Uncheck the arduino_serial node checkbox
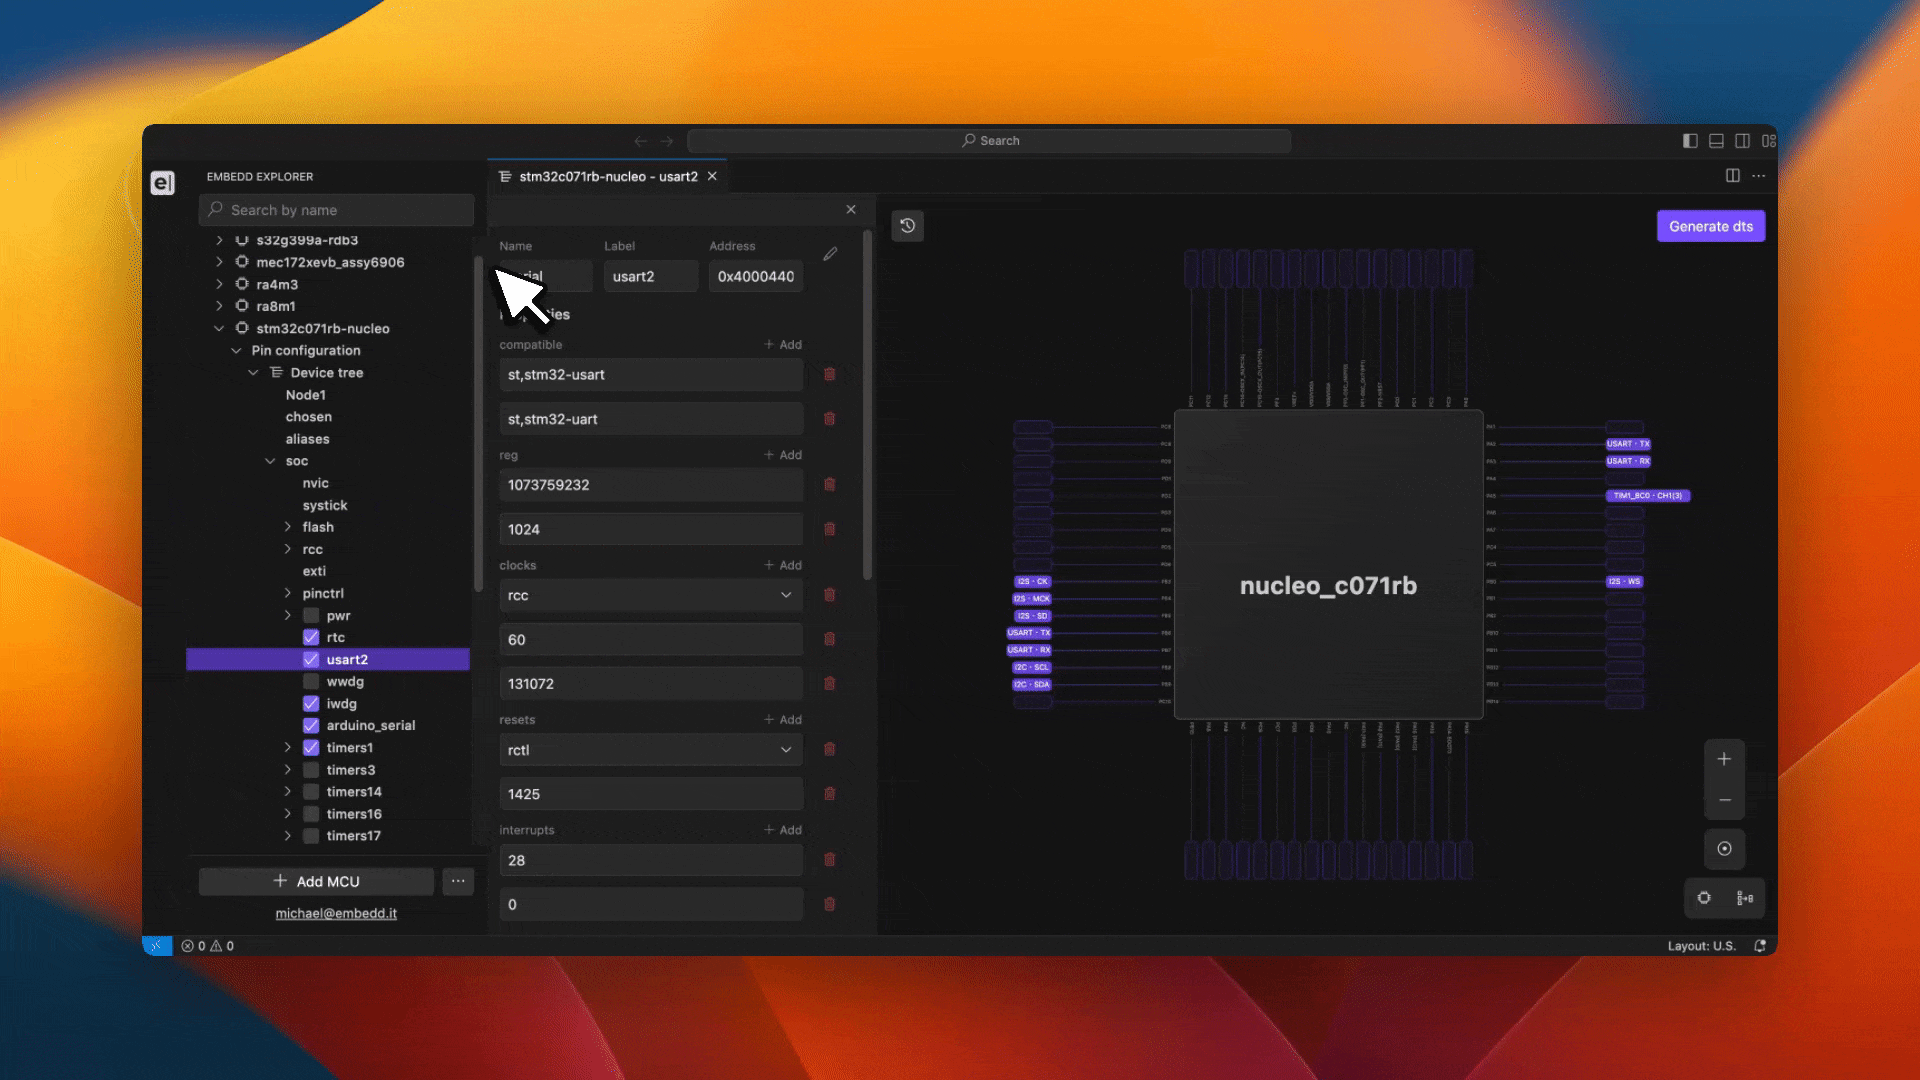1920x1080 pixels. coord(311,726)
